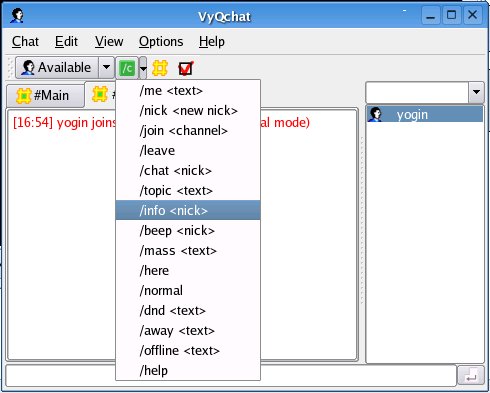Open the View menu
490x393 pixels.
(x=109, y=42)
